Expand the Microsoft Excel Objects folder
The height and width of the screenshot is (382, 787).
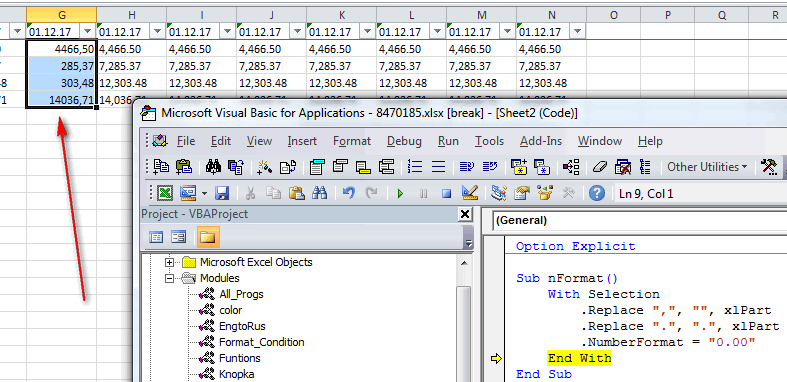(169, 262)
